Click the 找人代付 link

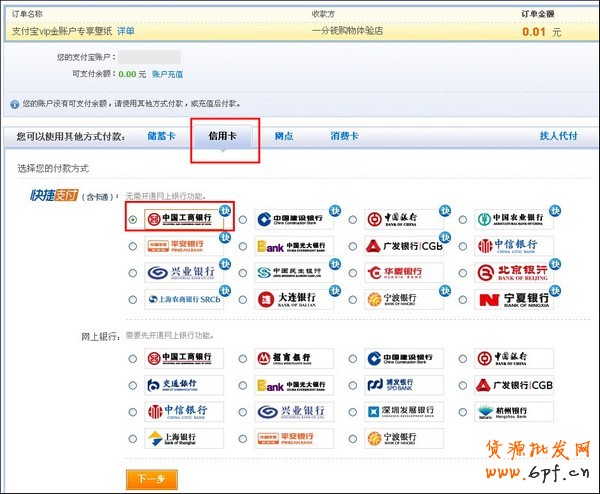(x=558, y=135)
